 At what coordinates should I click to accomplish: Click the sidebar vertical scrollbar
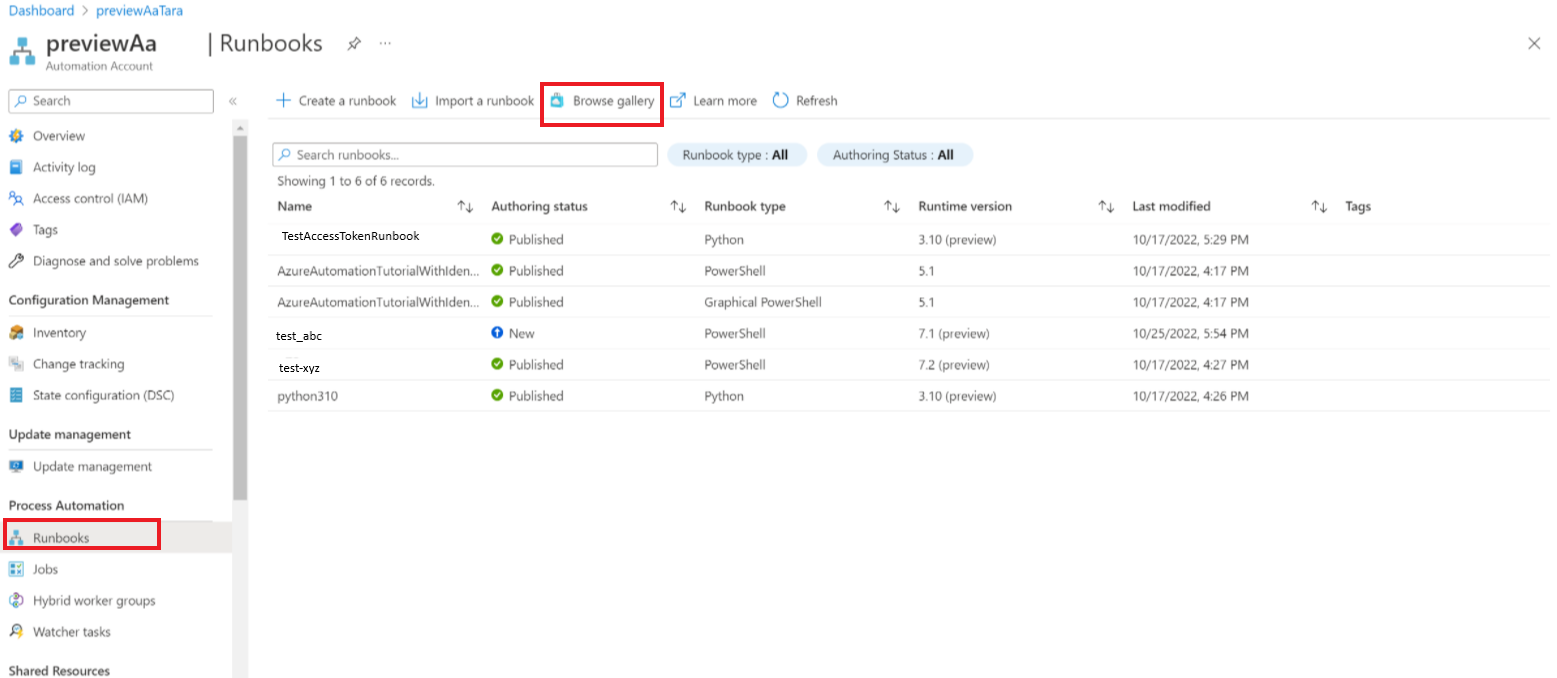click(240, 318)
